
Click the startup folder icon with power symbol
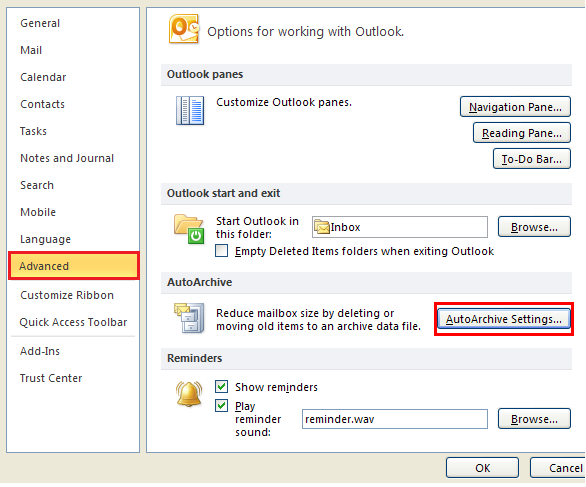coord(189,229)
